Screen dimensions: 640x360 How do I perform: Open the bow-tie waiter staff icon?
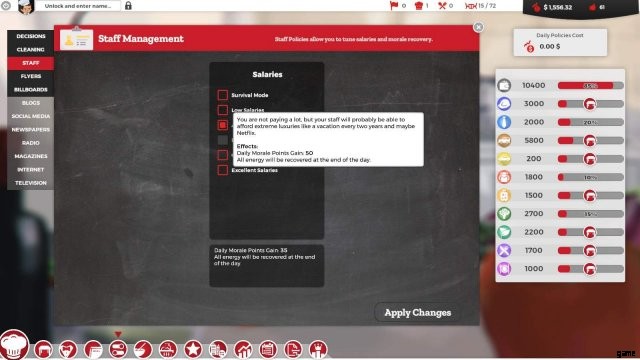pos(68,350)
